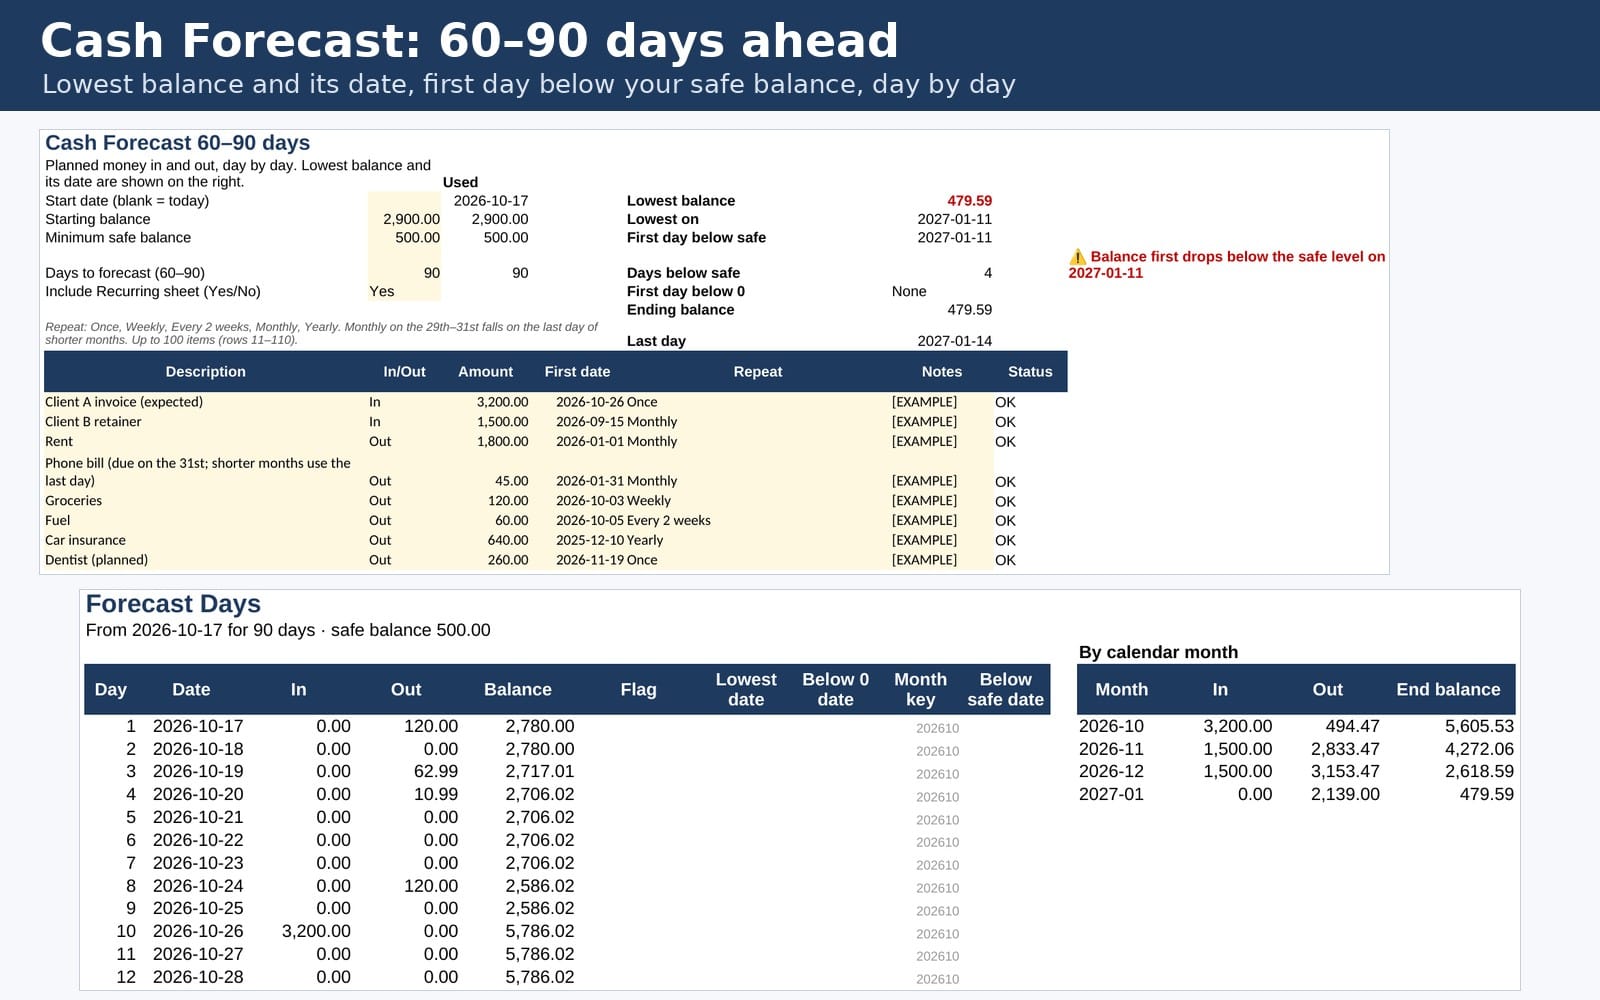Click the warning icon beside the balance alert

point(1077,257)
